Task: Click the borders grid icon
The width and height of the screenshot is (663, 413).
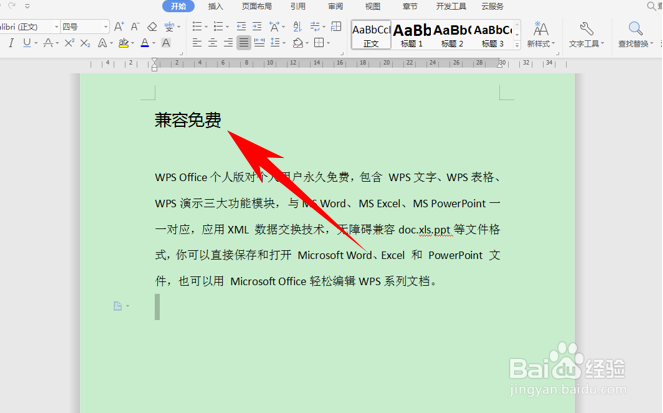Action: point(319,43)
